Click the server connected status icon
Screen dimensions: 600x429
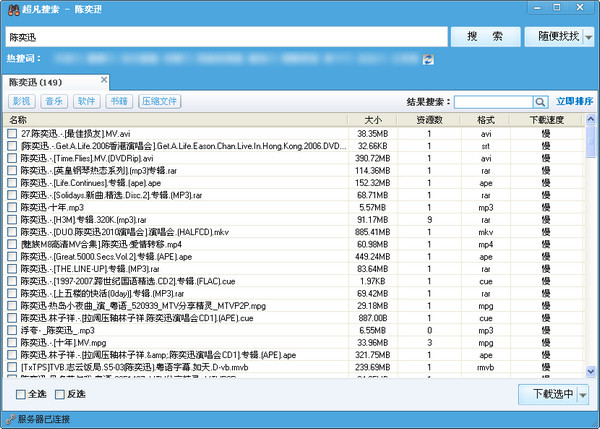(x=9, y=418)
